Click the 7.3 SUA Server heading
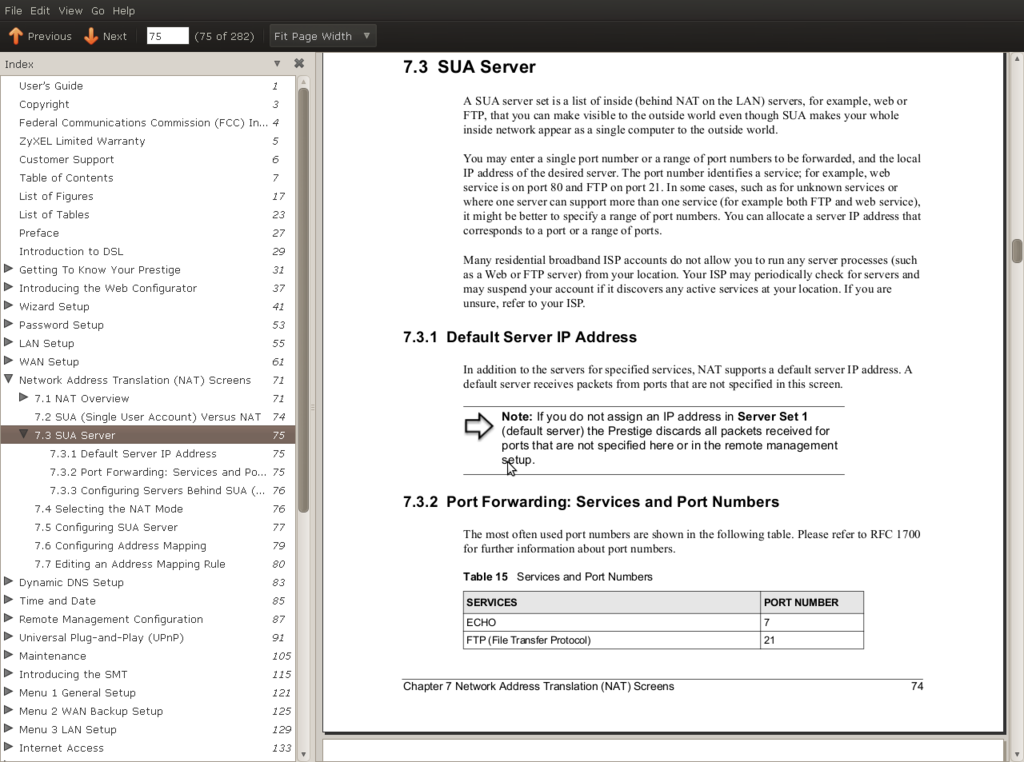The height and width of the screenshot is (762, 1024). coord(469,67)
